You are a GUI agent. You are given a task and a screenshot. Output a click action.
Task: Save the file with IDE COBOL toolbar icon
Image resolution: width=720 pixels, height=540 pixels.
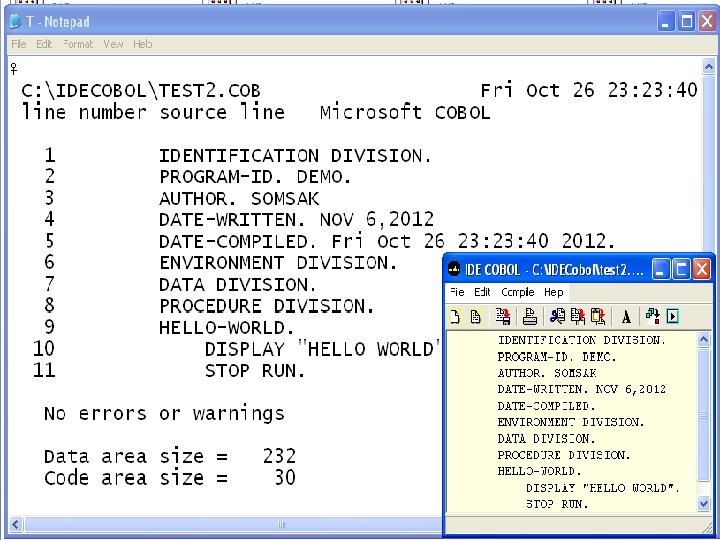pyautogui.click(x=503, y=316)
